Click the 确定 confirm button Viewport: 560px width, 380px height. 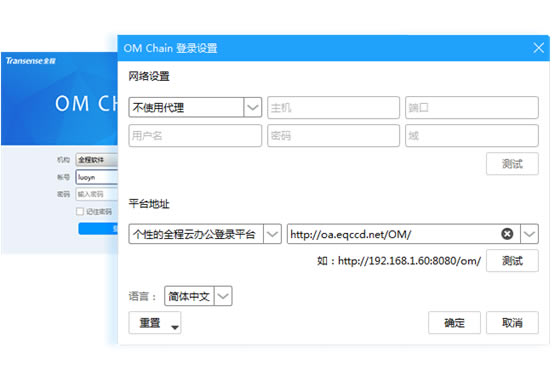tap(454, 322)
